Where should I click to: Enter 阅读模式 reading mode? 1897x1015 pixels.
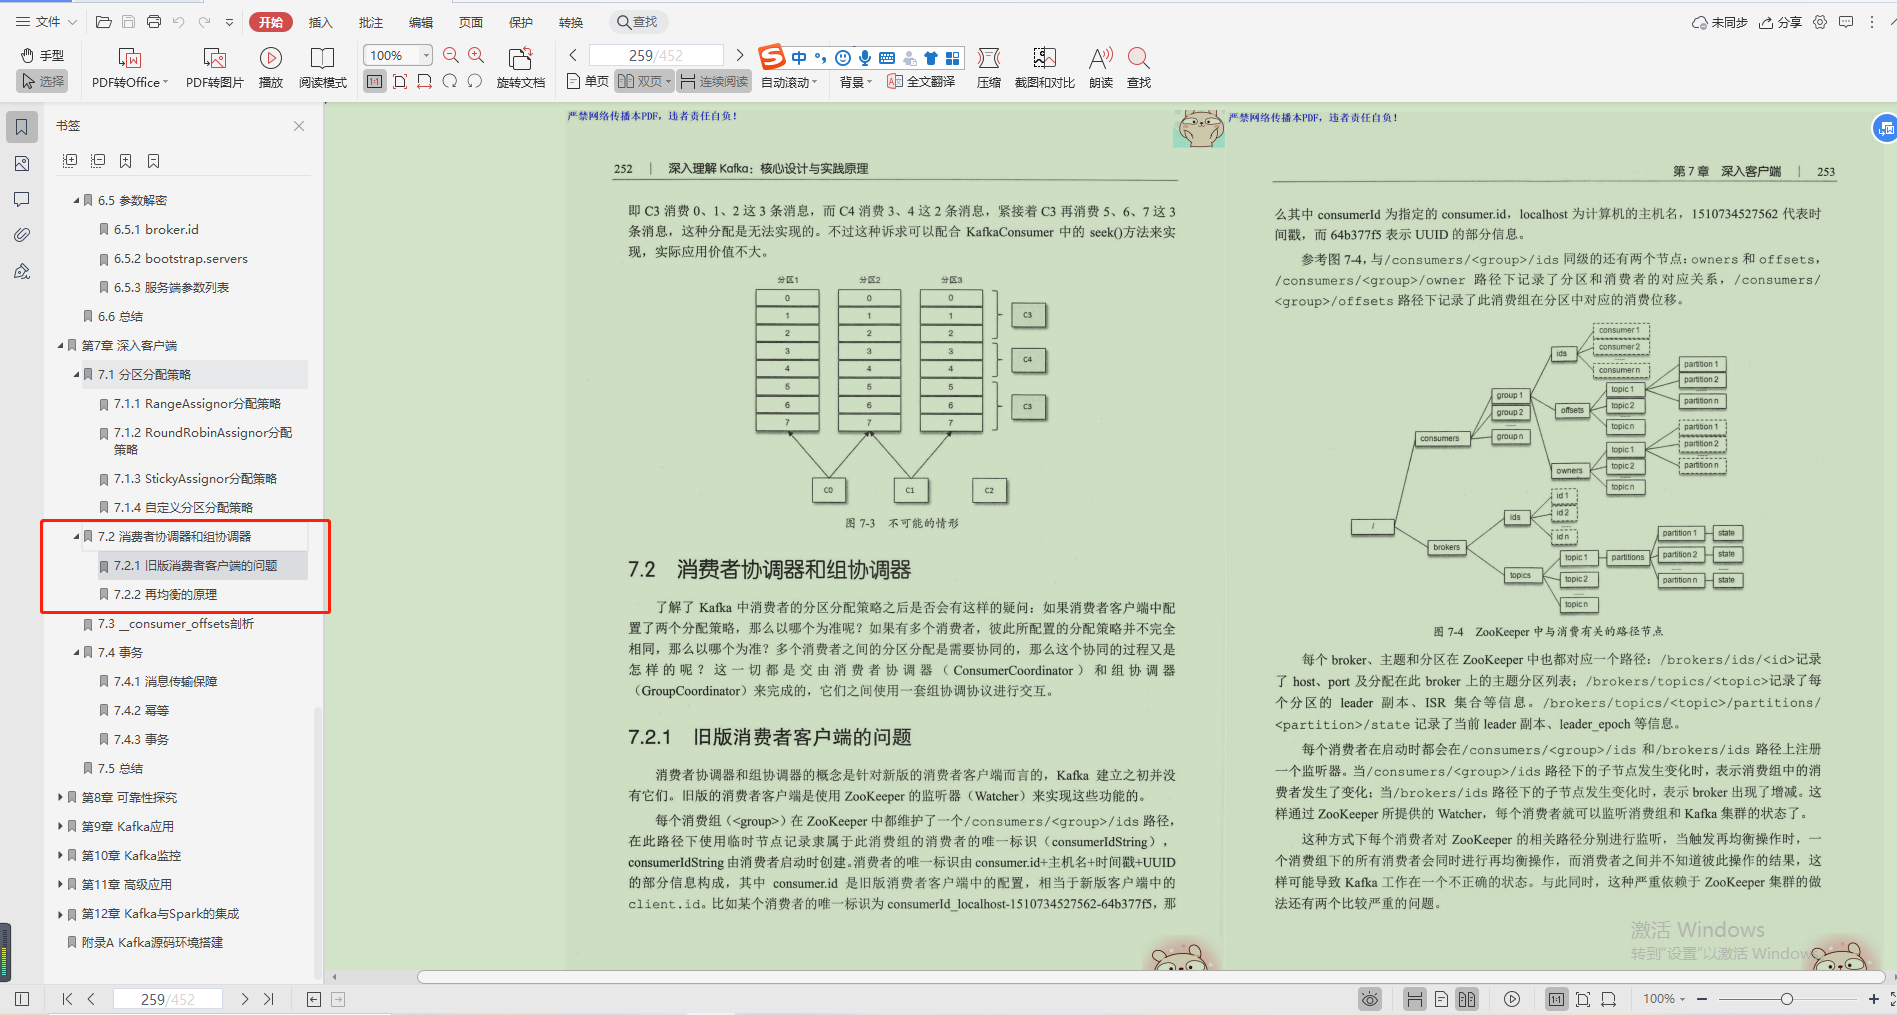322,68
